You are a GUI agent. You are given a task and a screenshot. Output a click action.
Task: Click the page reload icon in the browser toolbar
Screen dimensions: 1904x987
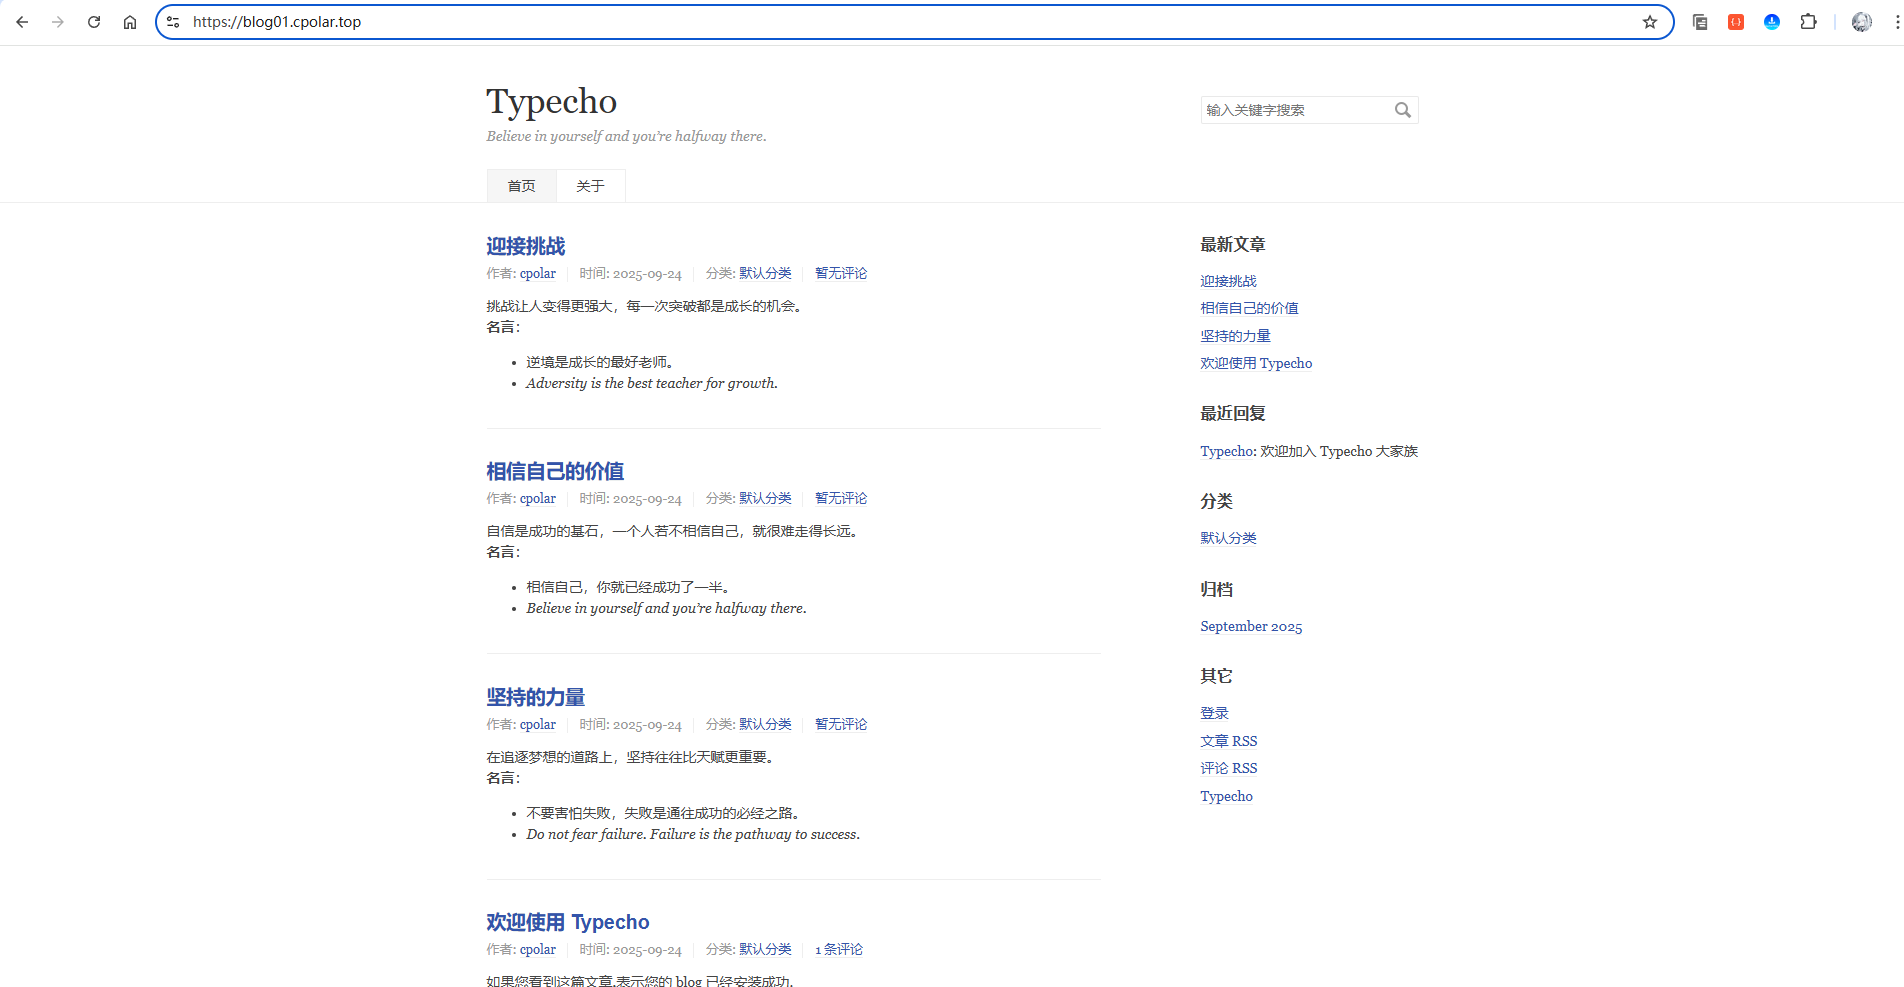point(93,21)
